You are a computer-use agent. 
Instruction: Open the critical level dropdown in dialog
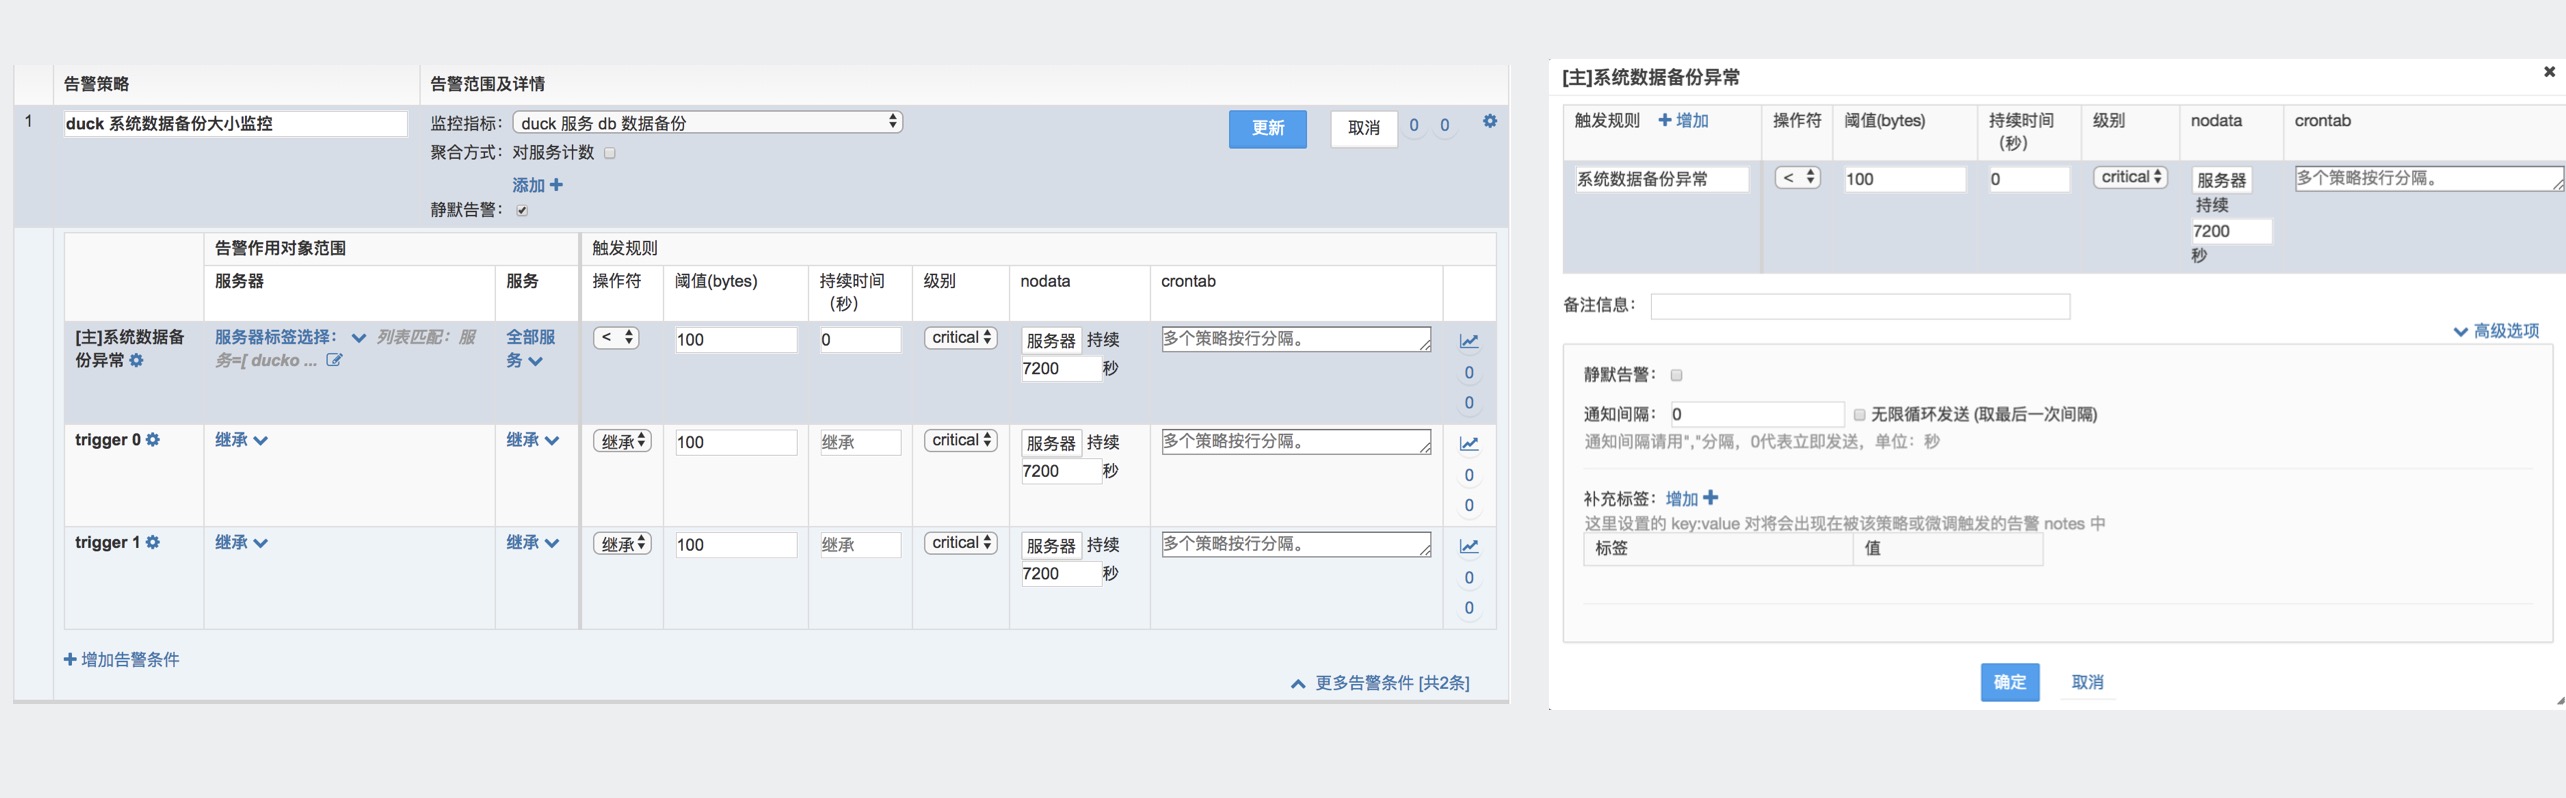[x=2130, y=177]
